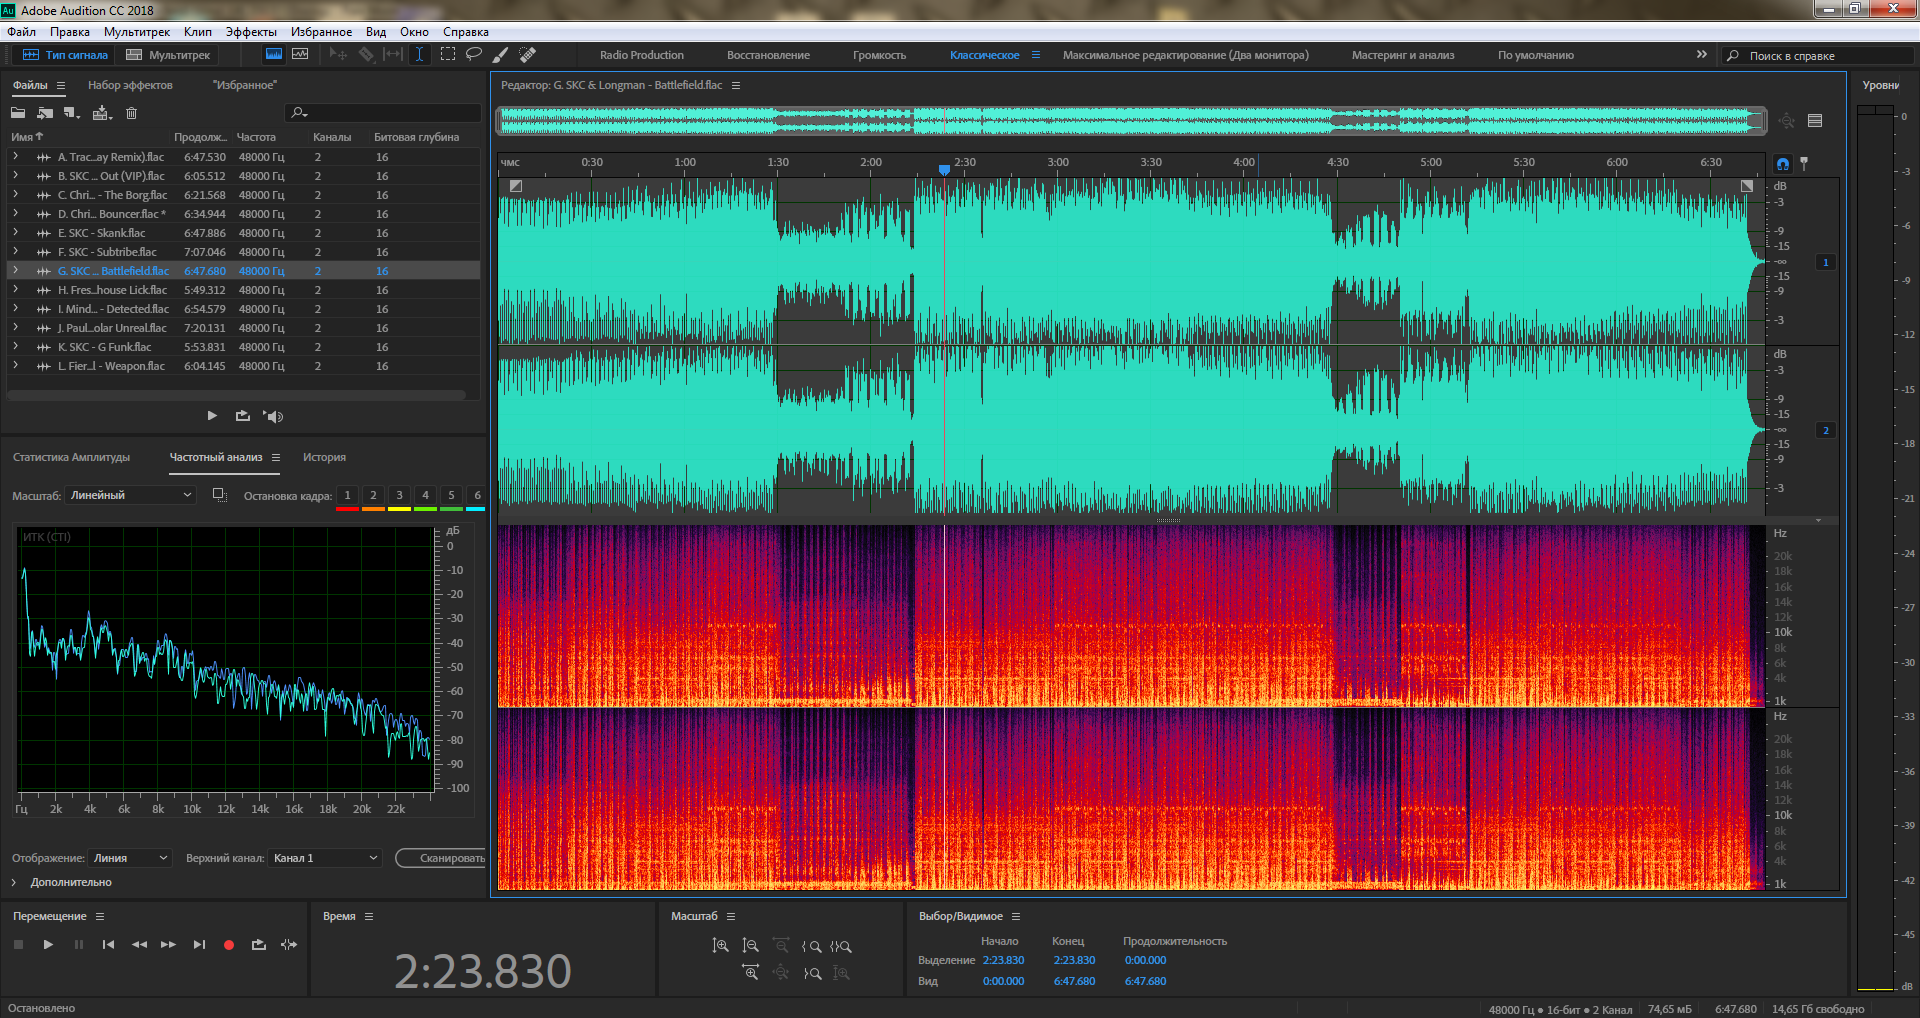This screenshot has width=1920, height=1018.
Task: Open the Масштаб 'Линейный' dropdown
Action: (130, 496)
